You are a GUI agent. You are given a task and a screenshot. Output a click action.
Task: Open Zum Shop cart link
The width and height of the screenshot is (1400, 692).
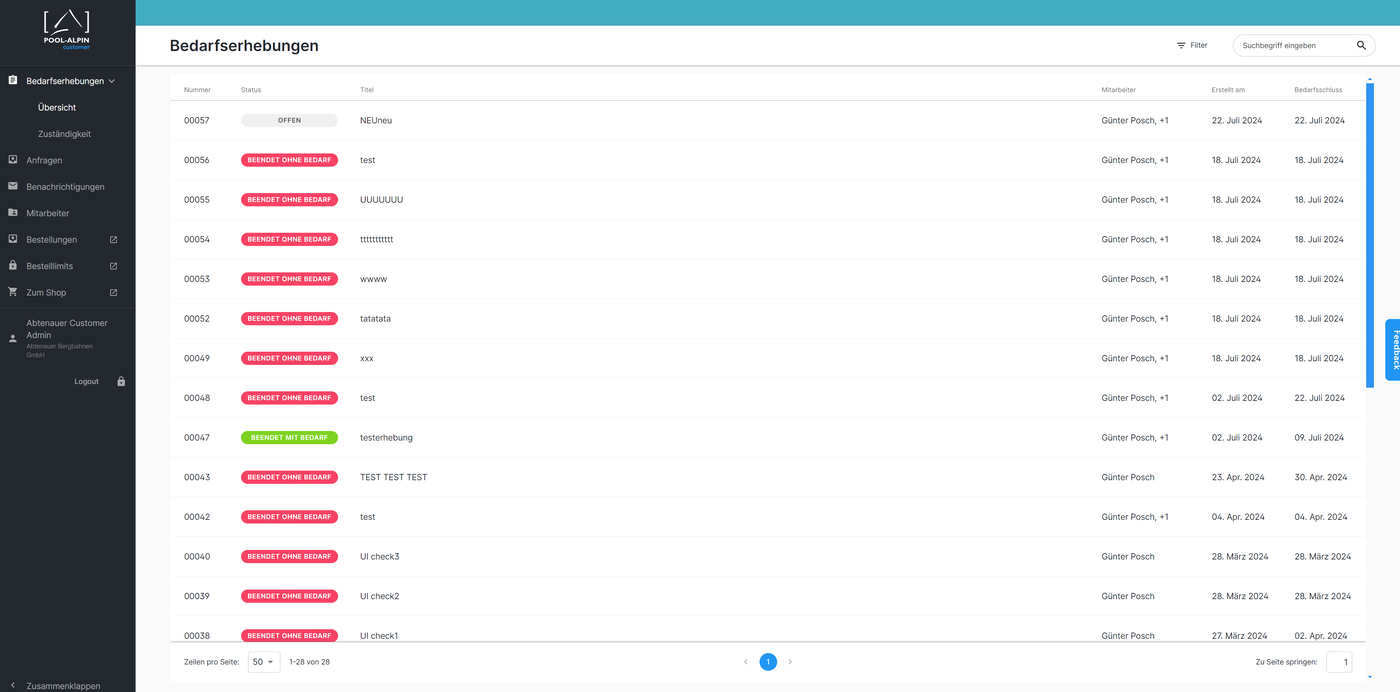point(46,293)
